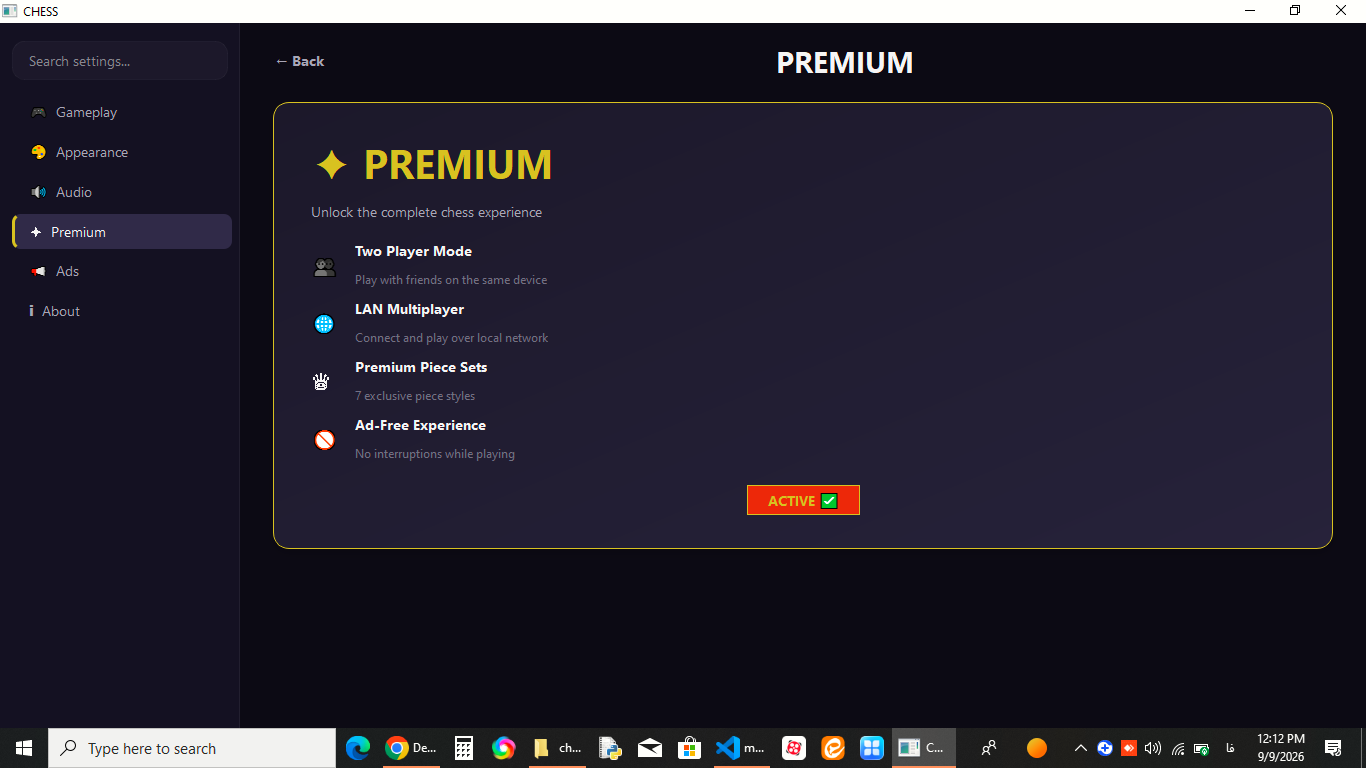Open Google Chrome in the taskbar
Screen dimensions: 1366x768
coord(410,748)
